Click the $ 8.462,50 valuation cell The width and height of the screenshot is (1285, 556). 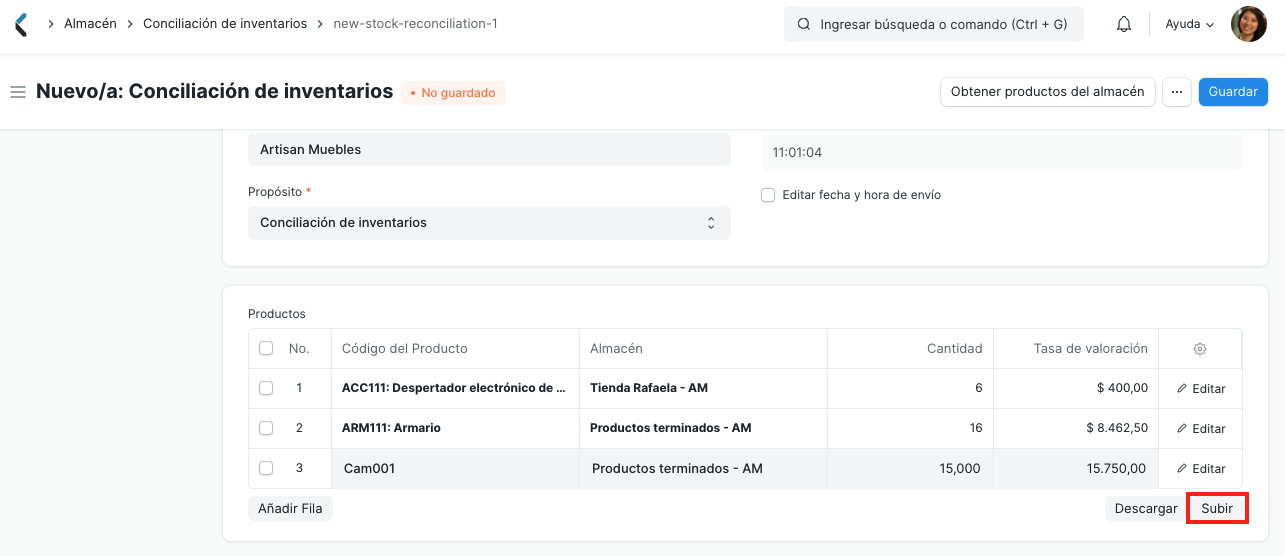tap(1076, 428)
